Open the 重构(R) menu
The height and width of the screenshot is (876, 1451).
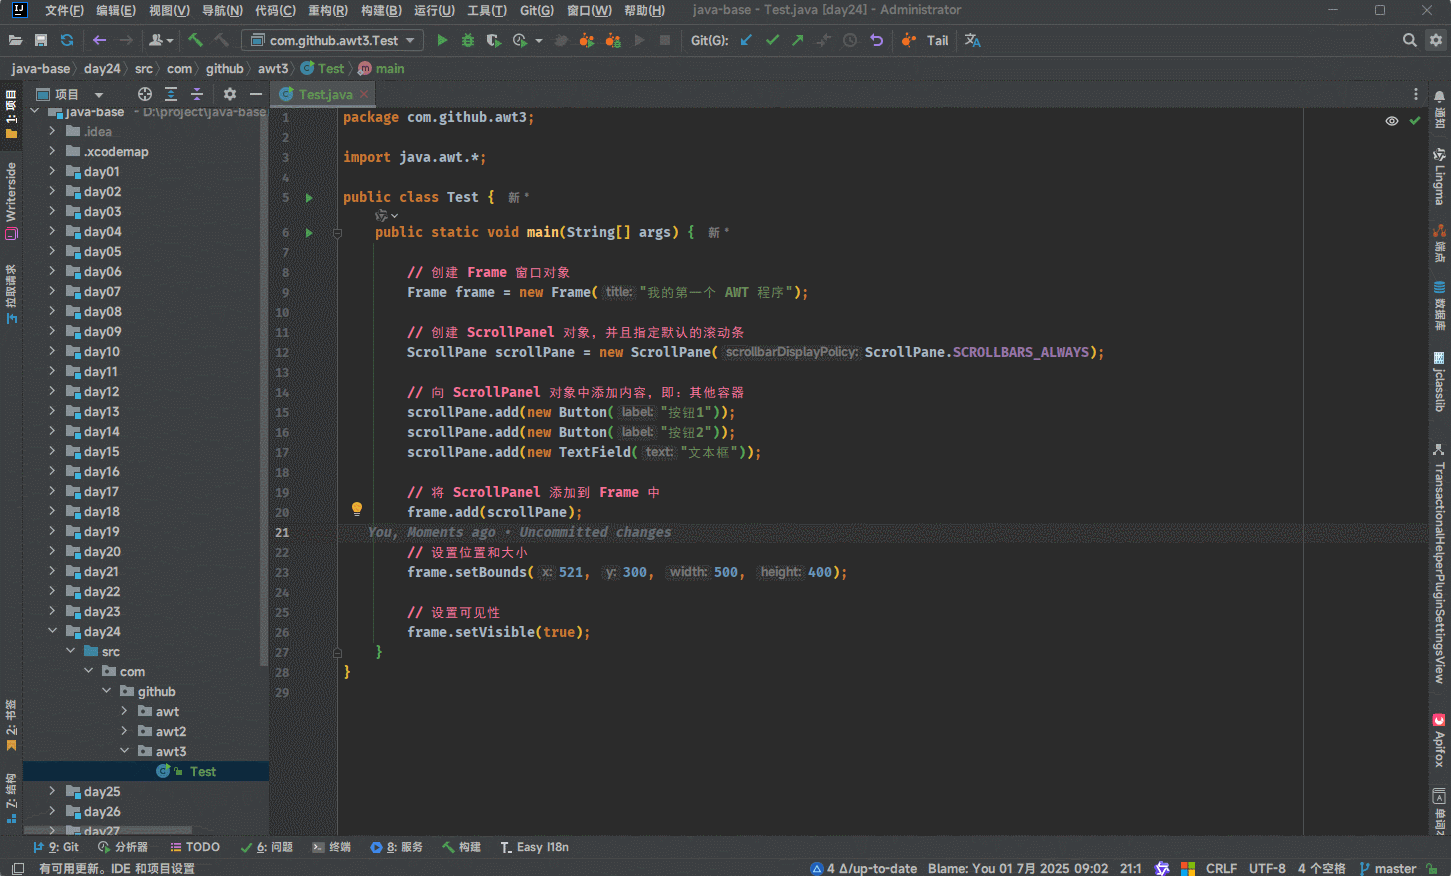[x=327, y=10]
